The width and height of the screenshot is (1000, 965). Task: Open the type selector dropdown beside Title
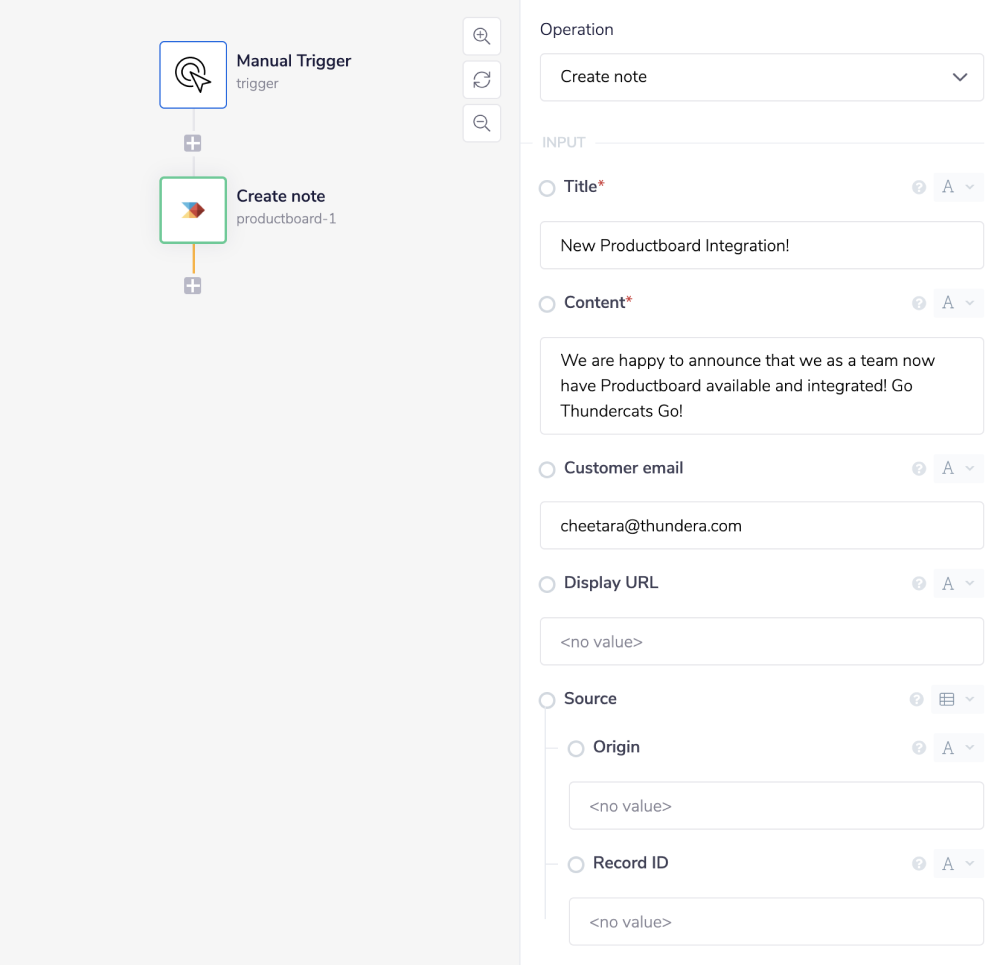(x=958, y=187)
